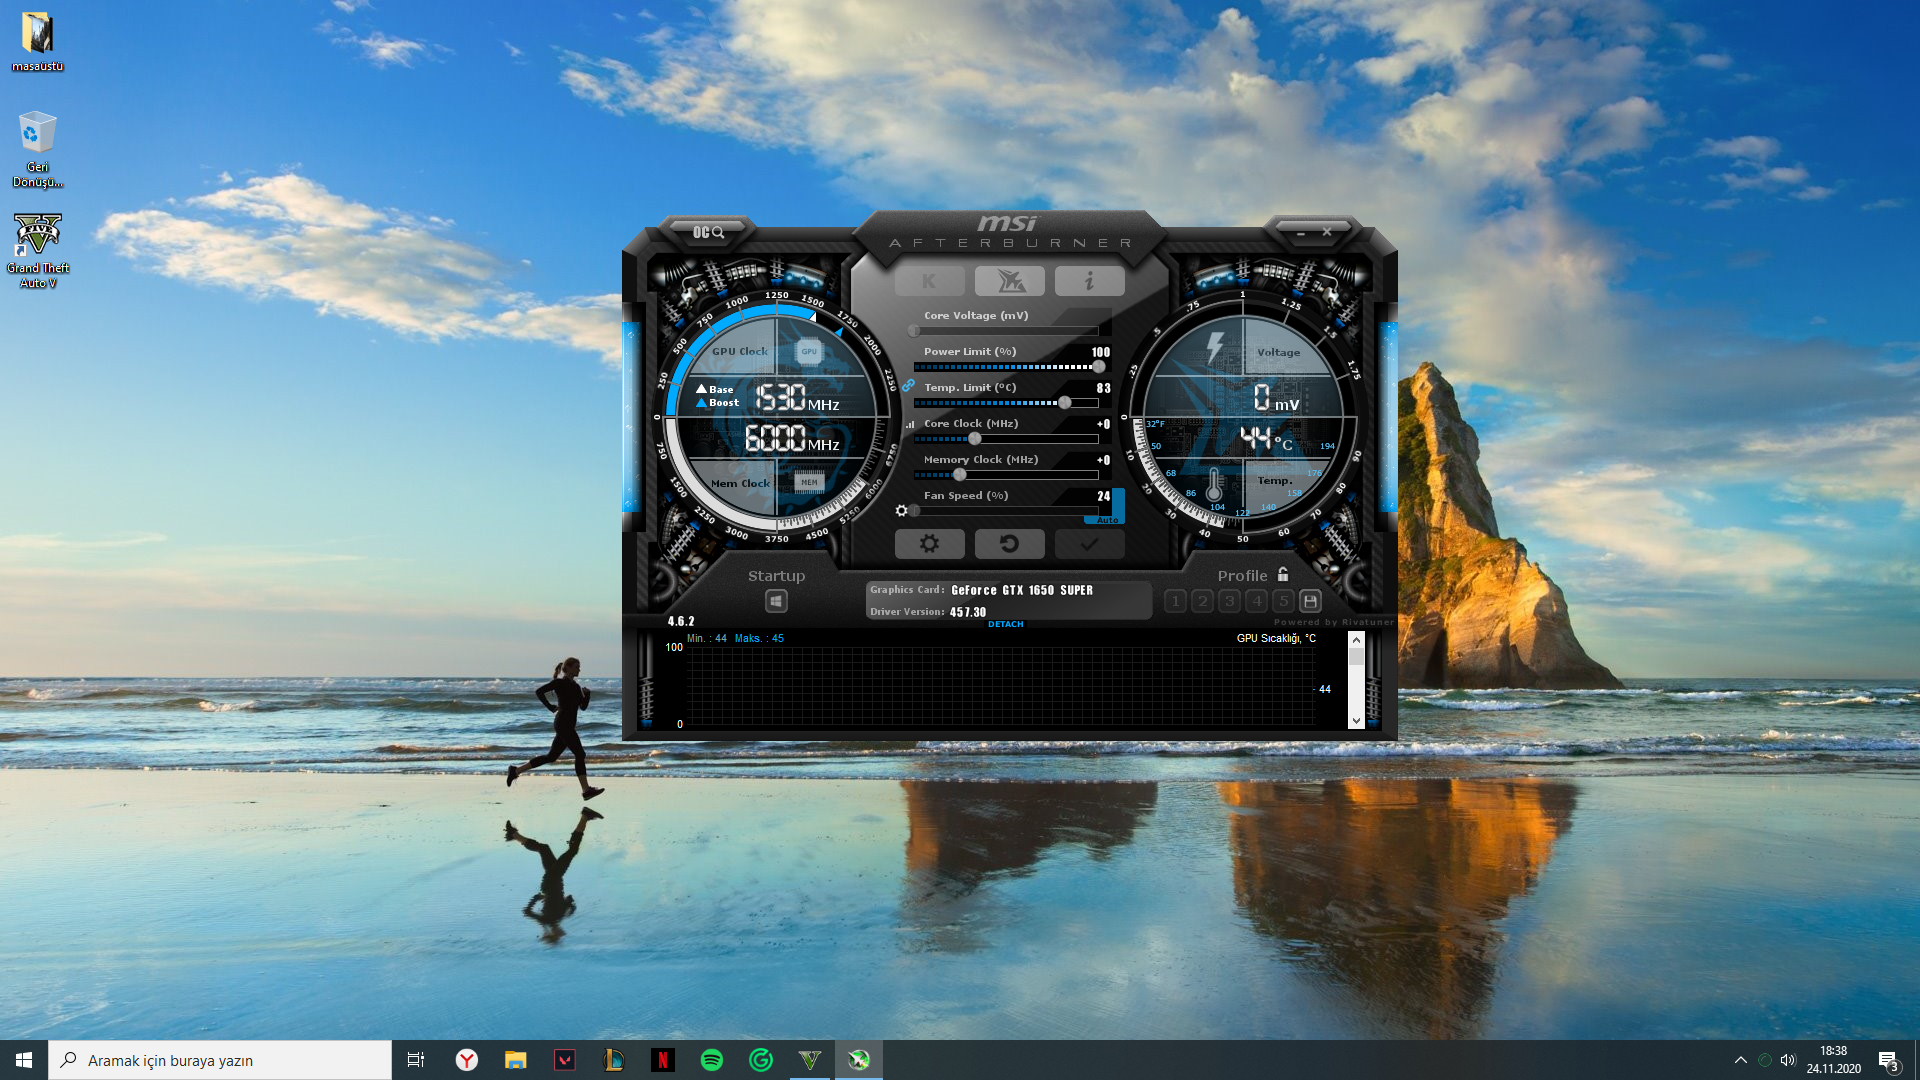Image resolution: width=1920 pixels, height=1080 pixels.
Task: Click the thermometer icon in temp gauge
Action: (x=1213, y=485)
